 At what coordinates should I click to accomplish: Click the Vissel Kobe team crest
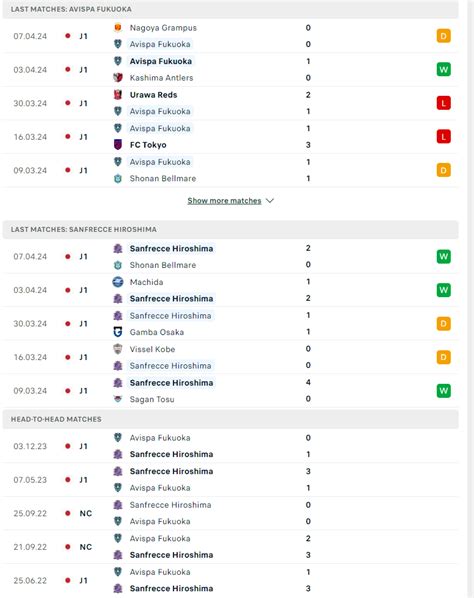point(118,349)
